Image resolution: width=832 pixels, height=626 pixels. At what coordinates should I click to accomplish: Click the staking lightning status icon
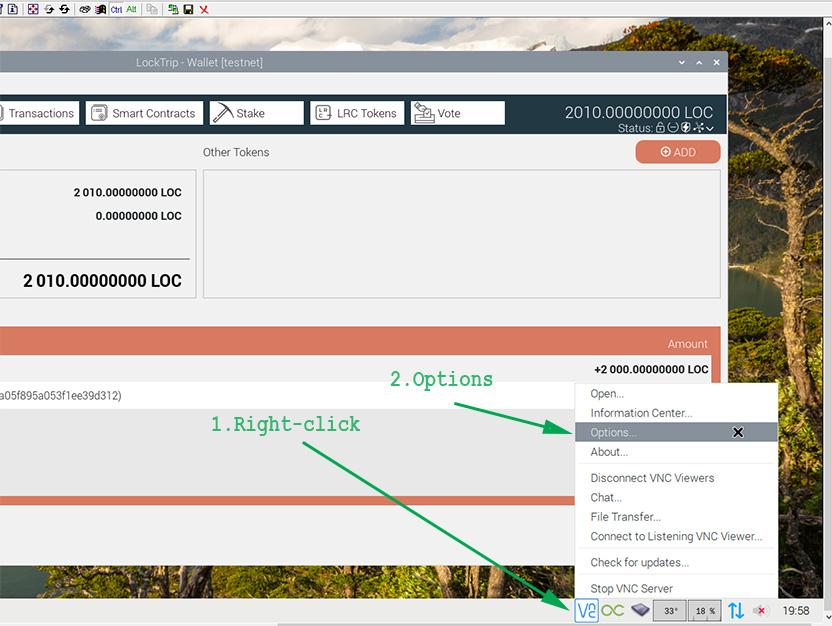coord(686,128)
